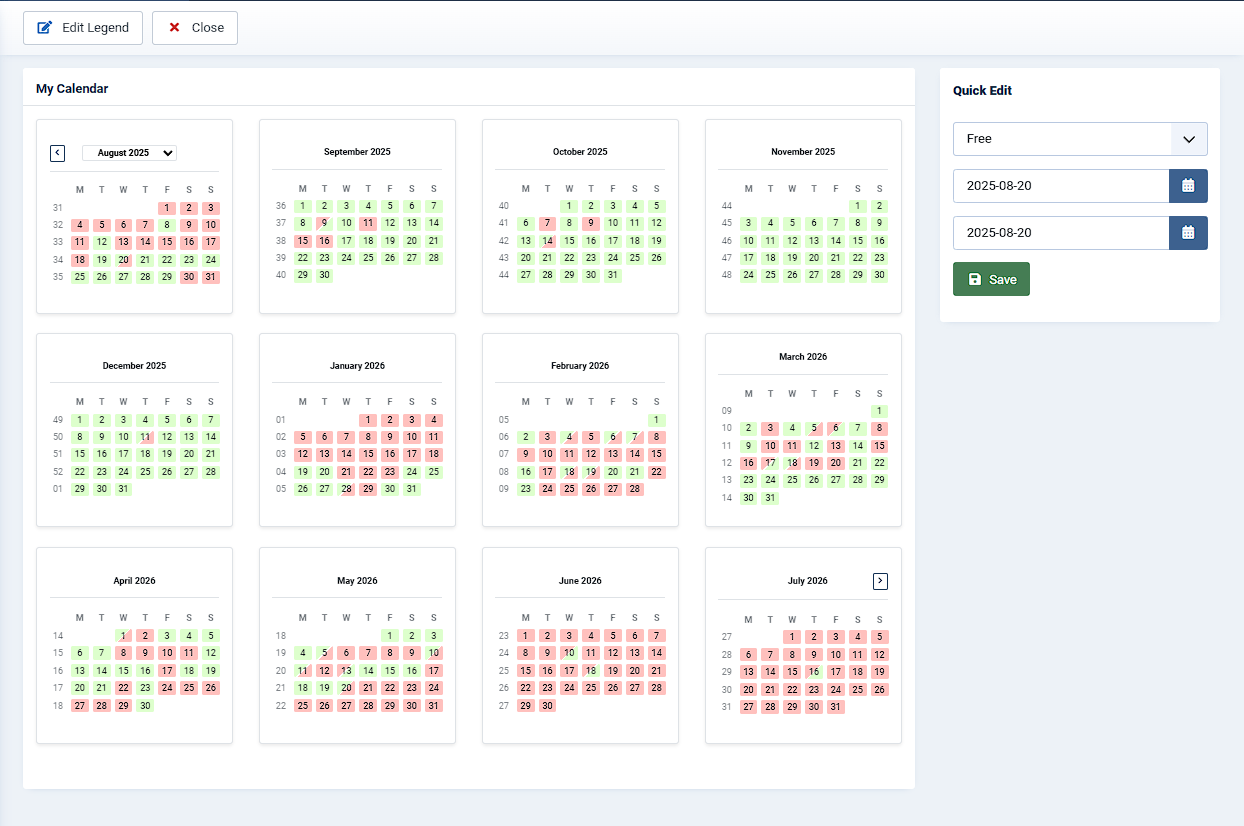Select July 16, 2026 day cell
Viewport: 1244px width, 826px height.
point(814,672)
